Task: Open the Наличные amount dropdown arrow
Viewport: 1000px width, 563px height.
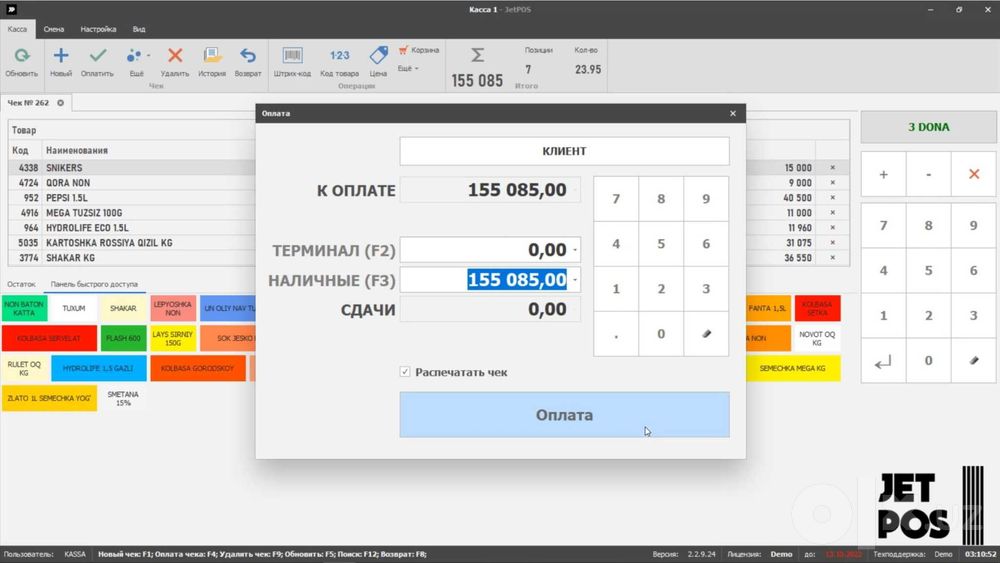Action: [x=575, y=280]
